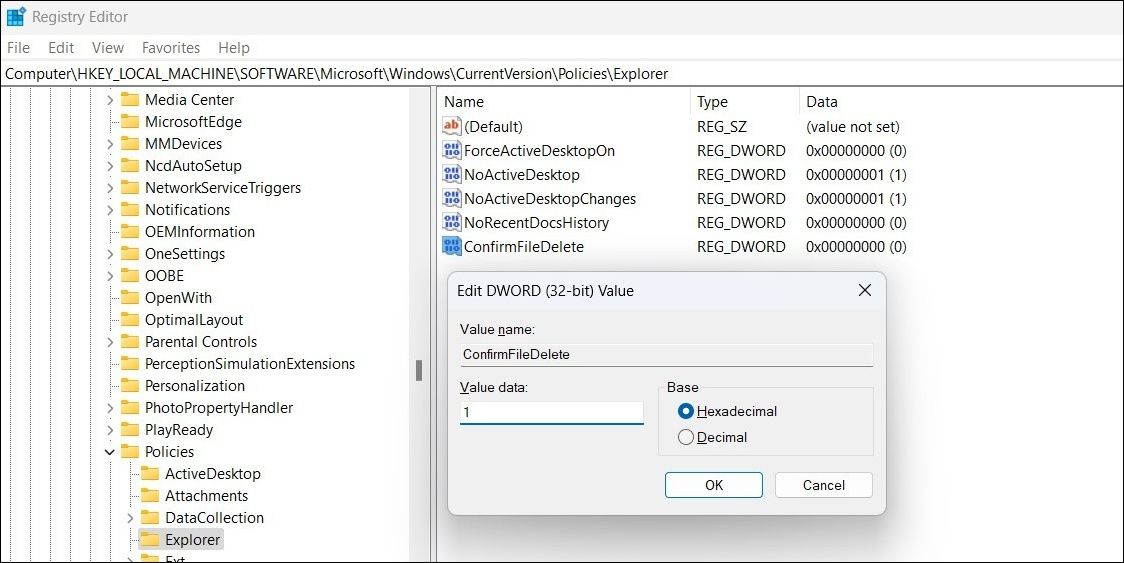Collapse the Policies tree node
This screenshot has width=1124, height=563.
coord(110,452)
